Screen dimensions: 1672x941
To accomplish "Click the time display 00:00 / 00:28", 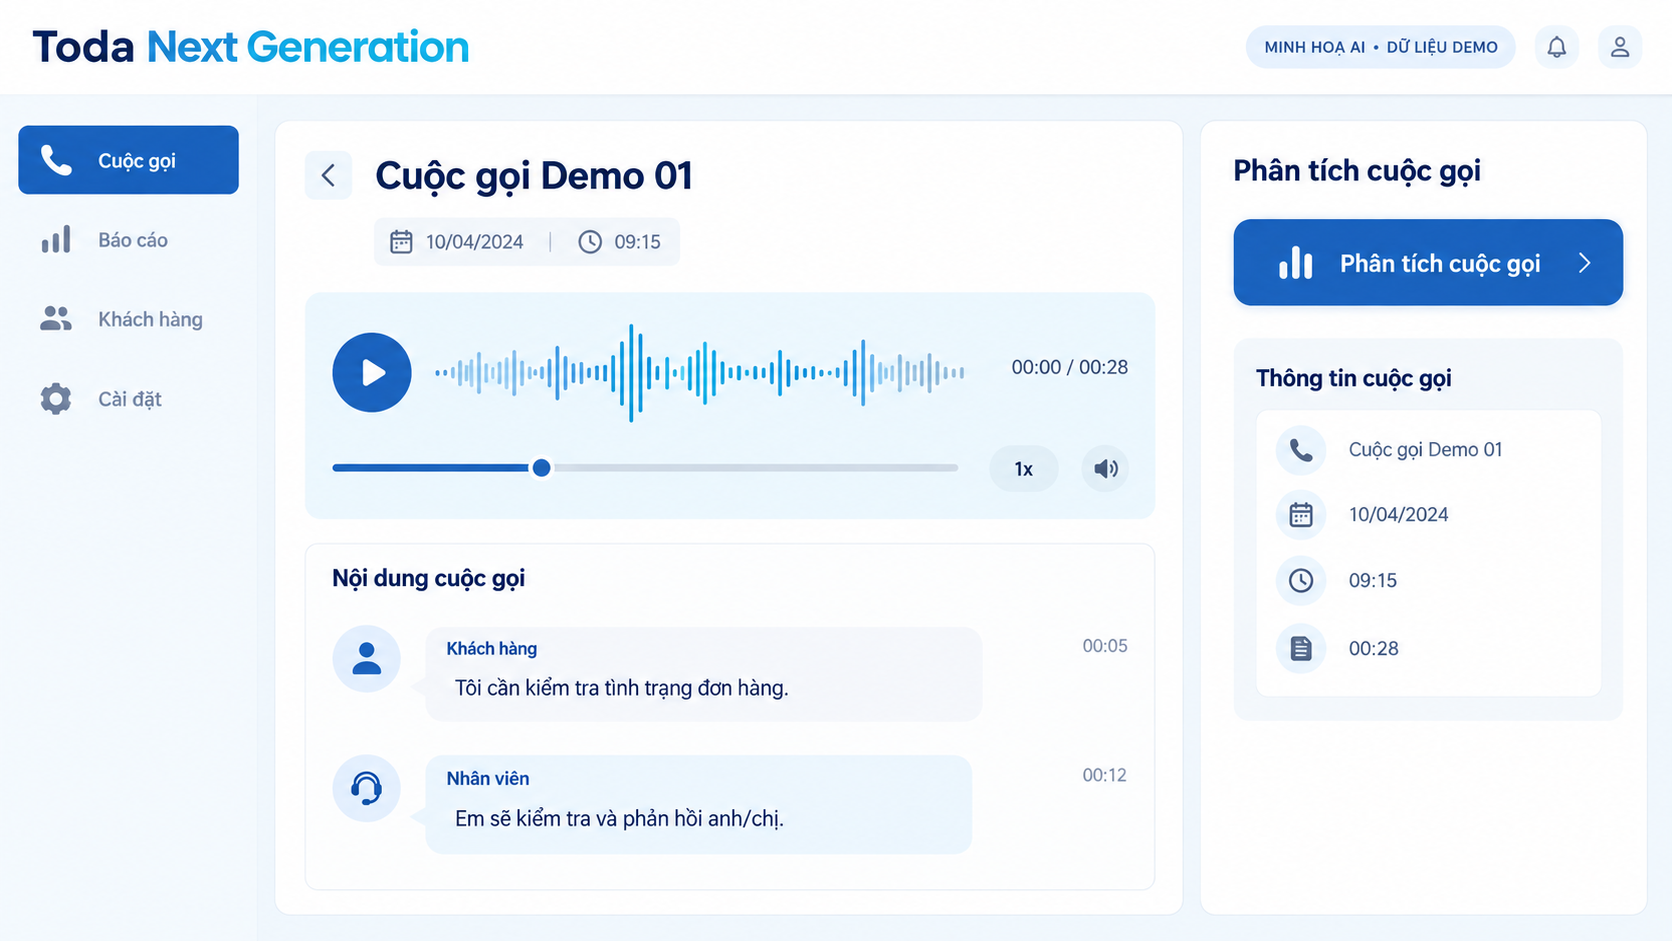I will click(x=1069, y=367).
